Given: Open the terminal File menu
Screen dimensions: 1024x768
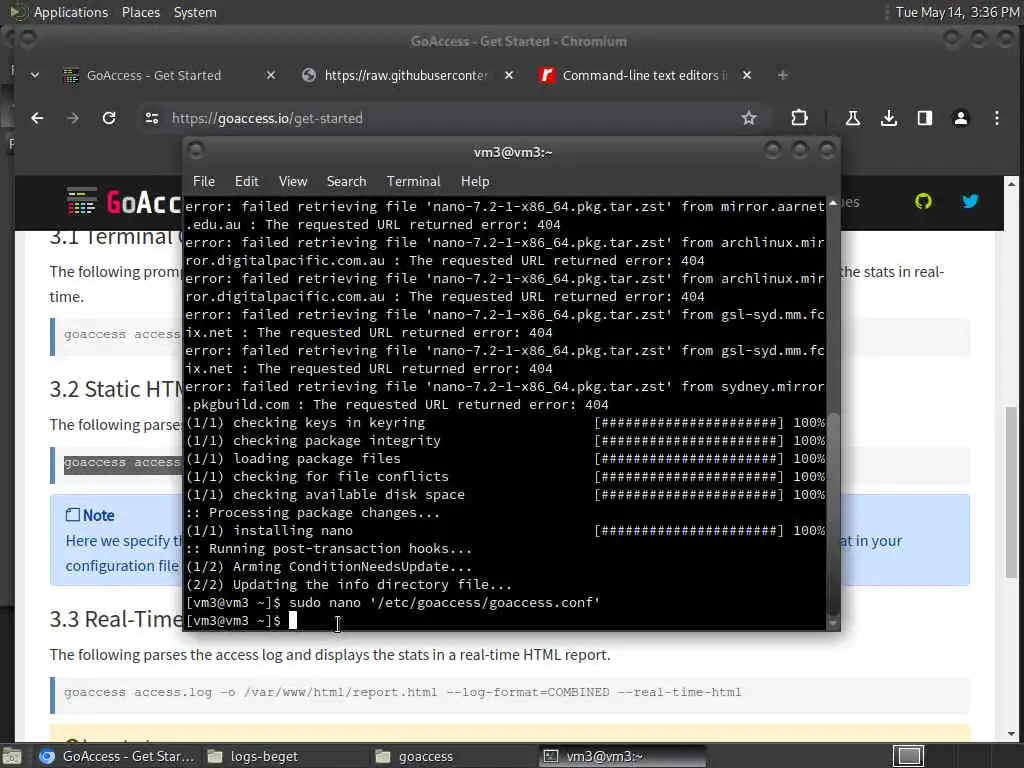Looking at the screenshot, I should tap(204, 182).
